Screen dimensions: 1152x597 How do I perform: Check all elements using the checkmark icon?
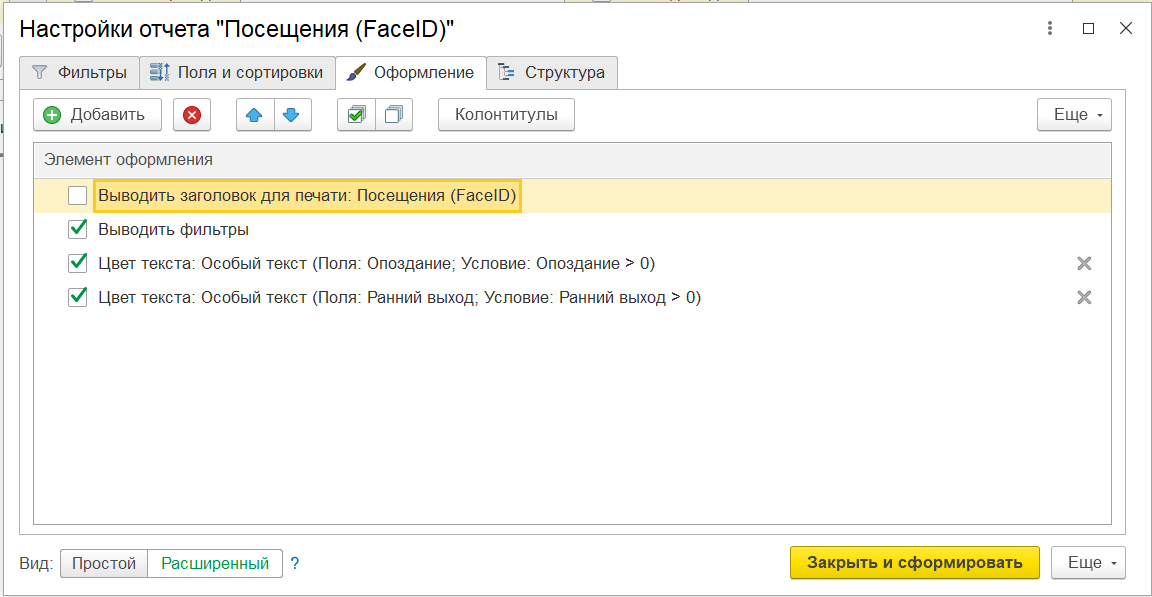click(356, 115)
